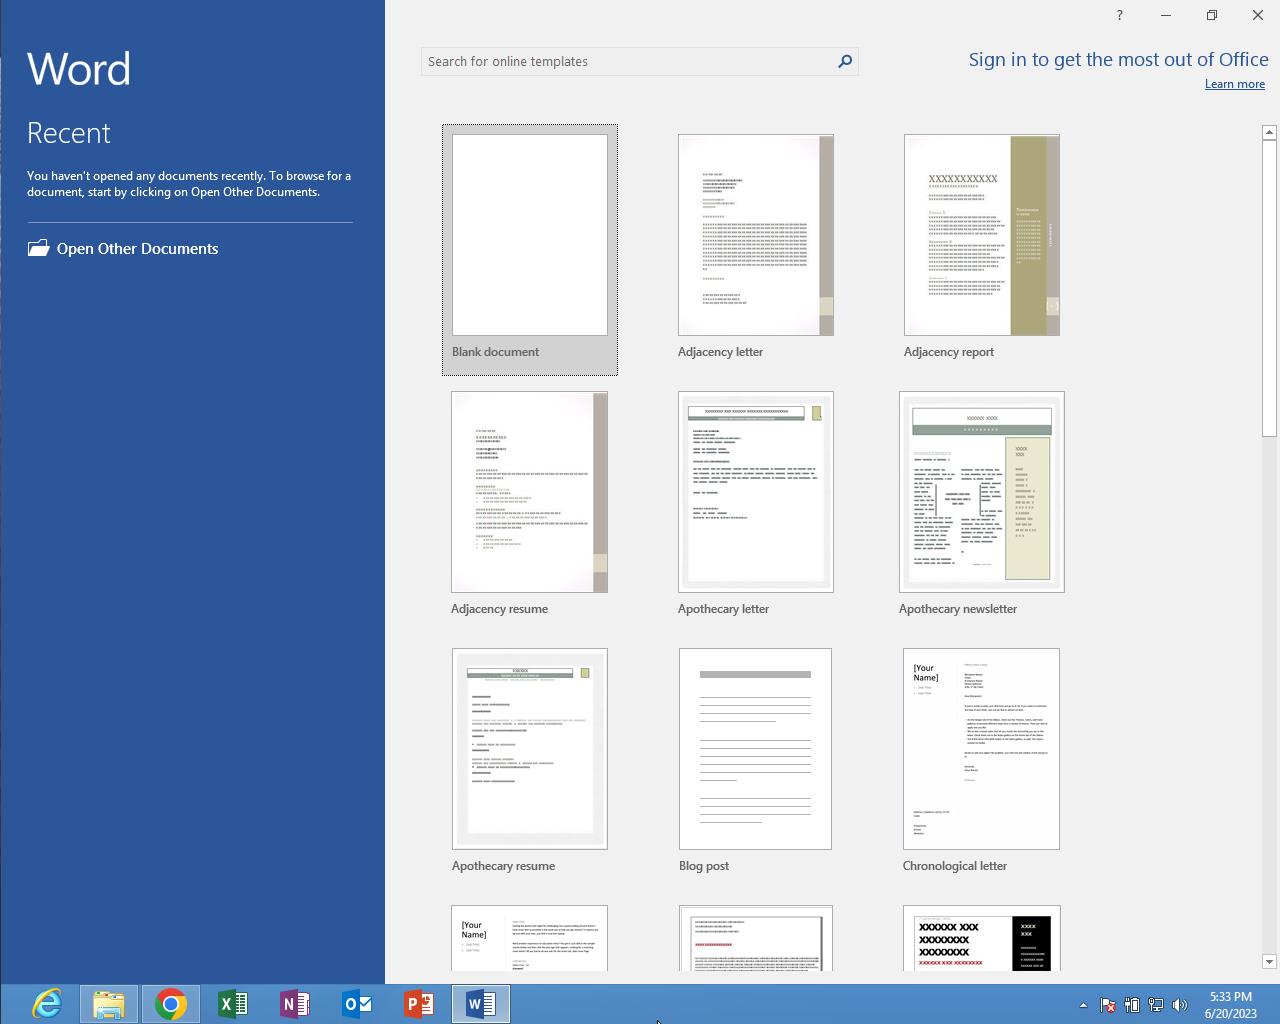Screen dimensions: 1280x1024
Task: Choose the Adjacency report template
Action: coord(981,236)
